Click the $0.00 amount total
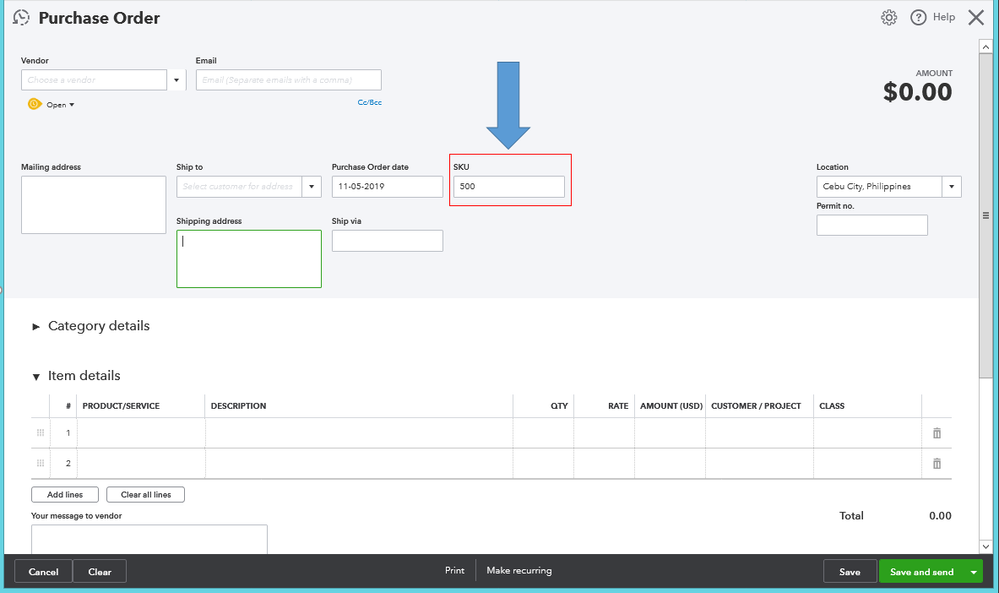The image size is (999, 593). click(917, 92)
